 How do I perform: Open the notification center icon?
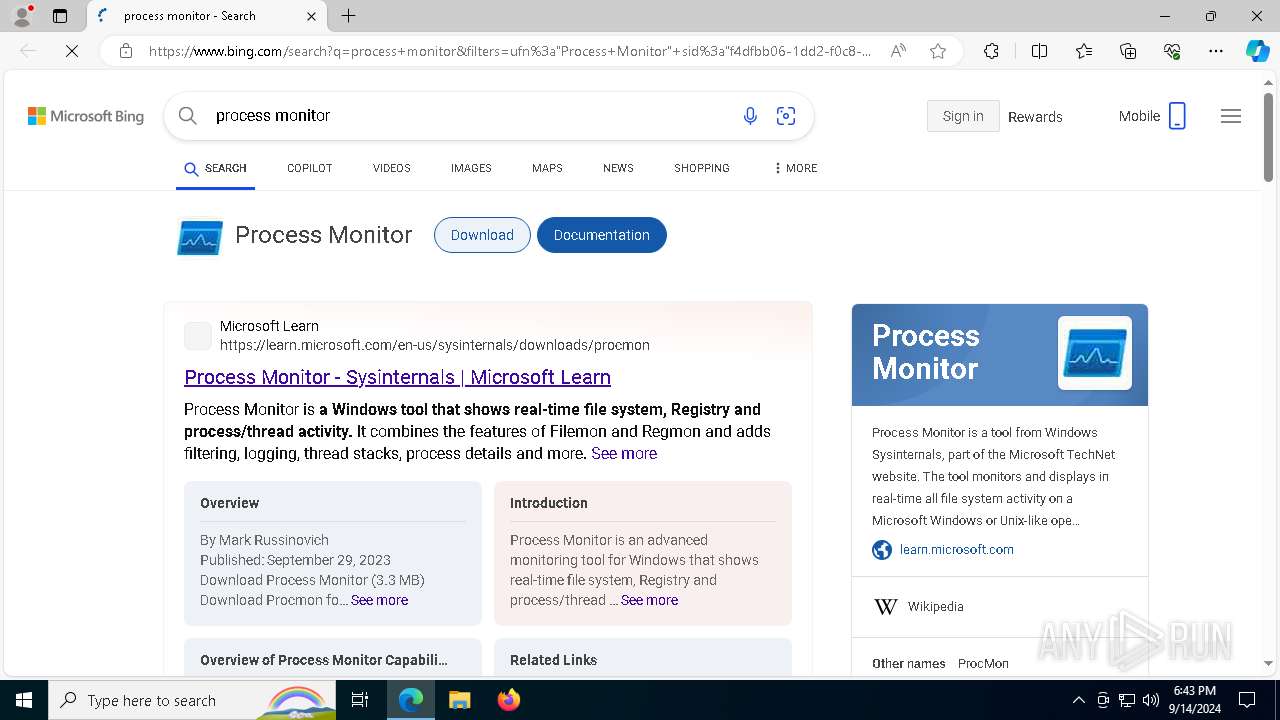pos(1247,700)
